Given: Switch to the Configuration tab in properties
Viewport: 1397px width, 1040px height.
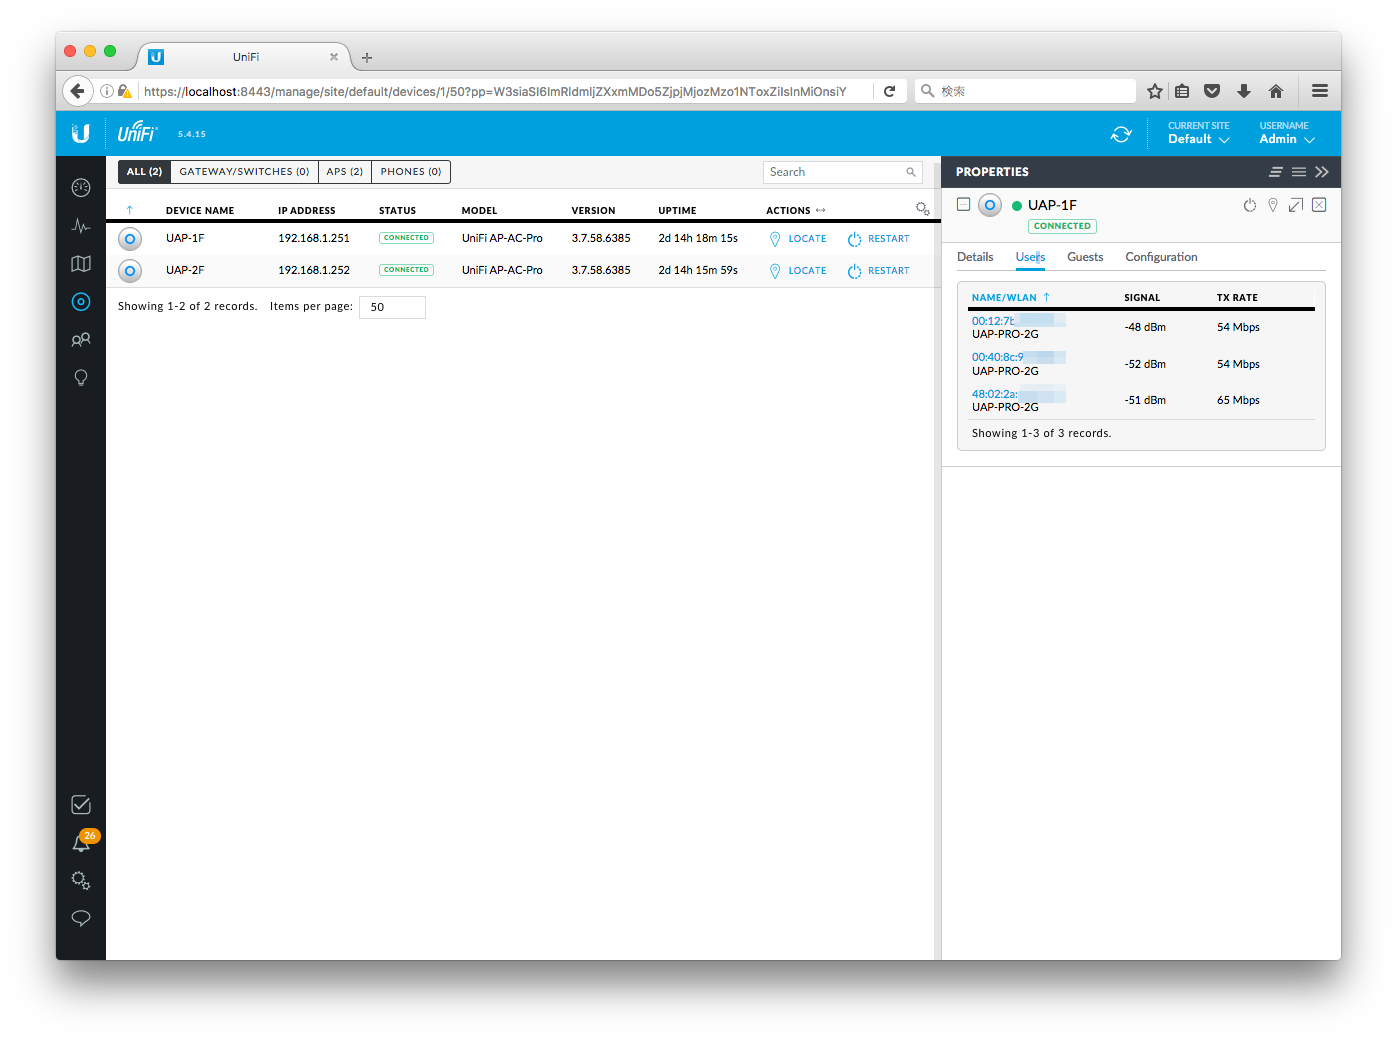Looking at the screenshot, I should 1161,257.
